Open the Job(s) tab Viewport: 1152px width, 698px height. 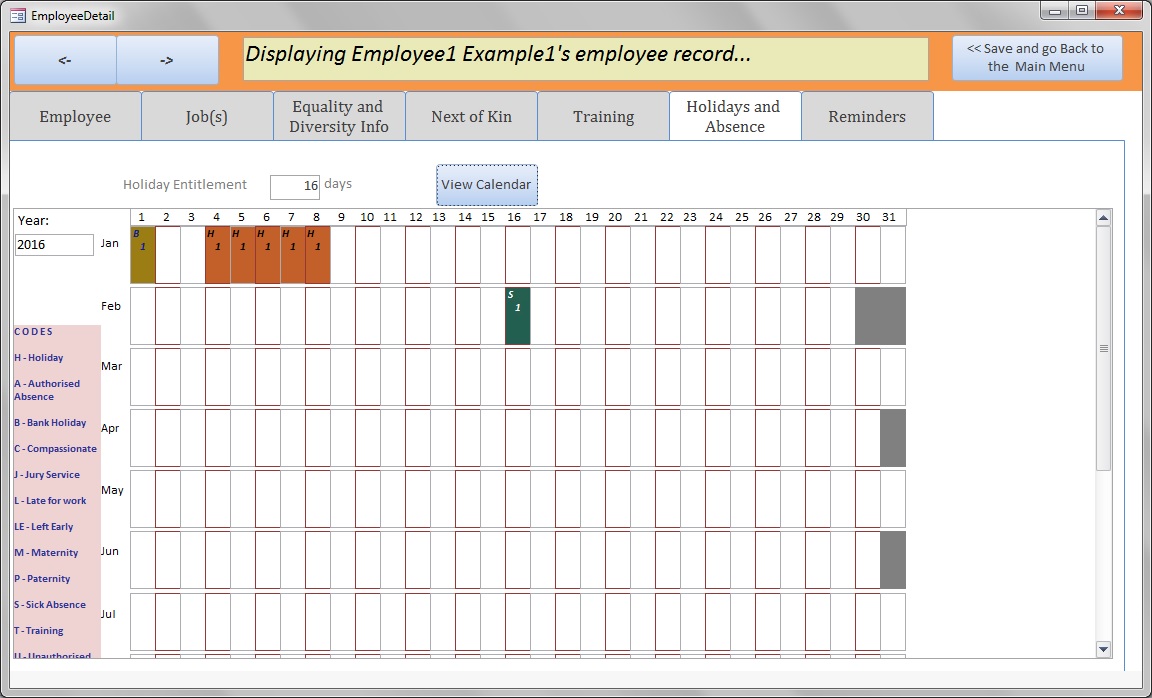click(207, 117)
